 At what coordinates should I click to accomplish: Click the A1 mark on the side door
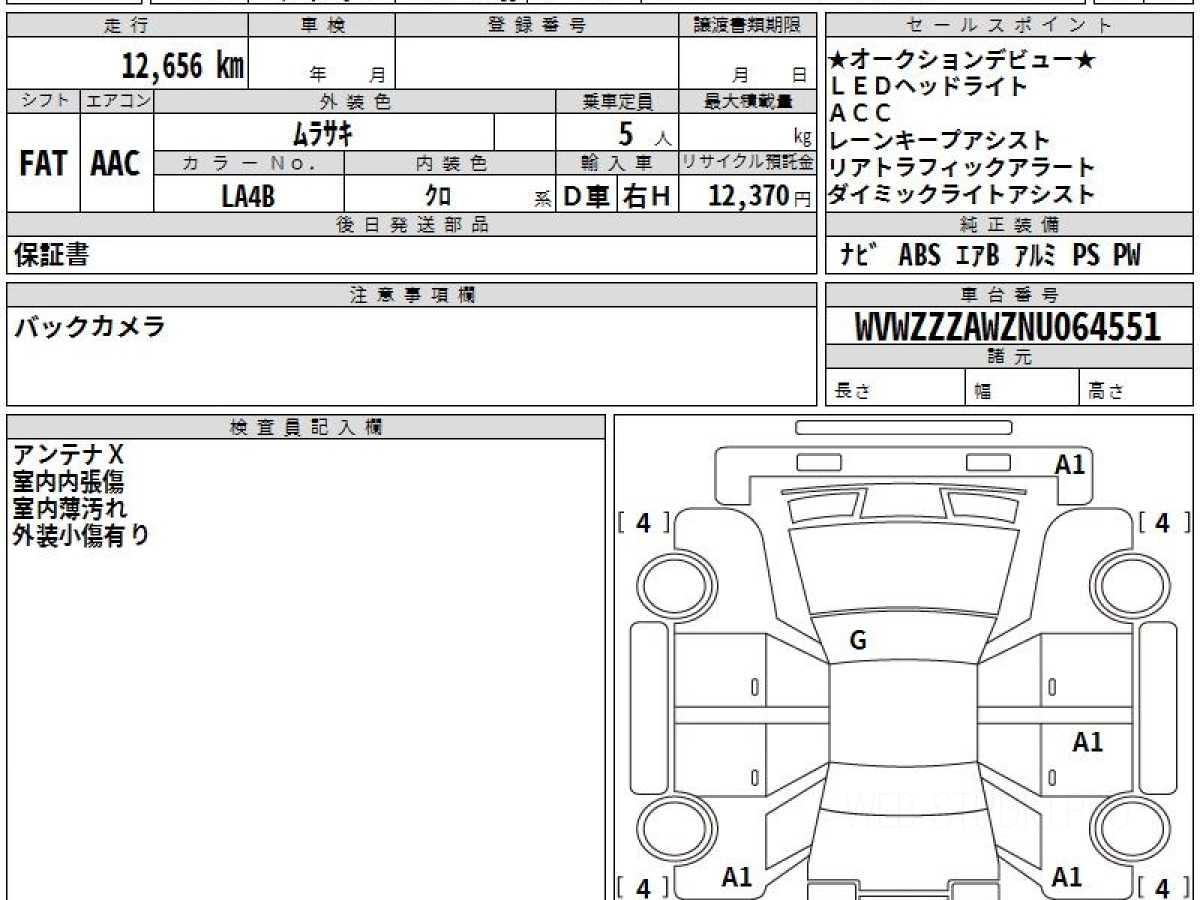tap(1087, 742)
